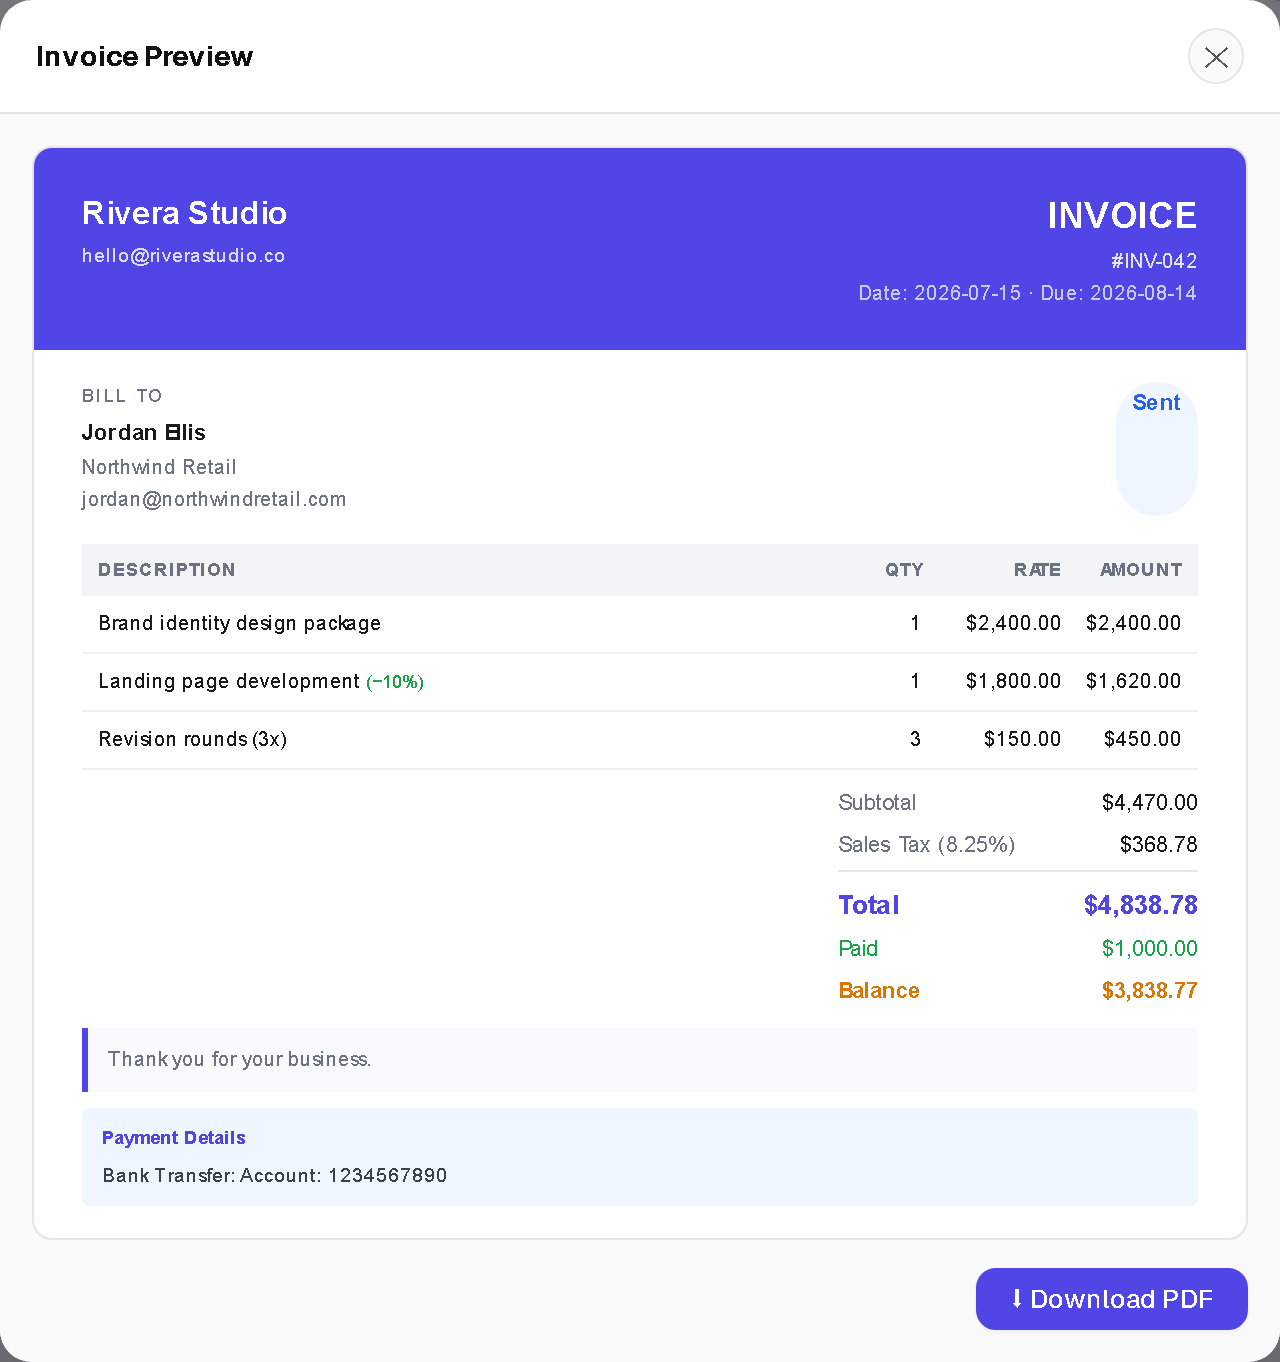Screen dimensions: 1280x1362
Task: Click the Rivera Studio company name
Action: point(184,213)
